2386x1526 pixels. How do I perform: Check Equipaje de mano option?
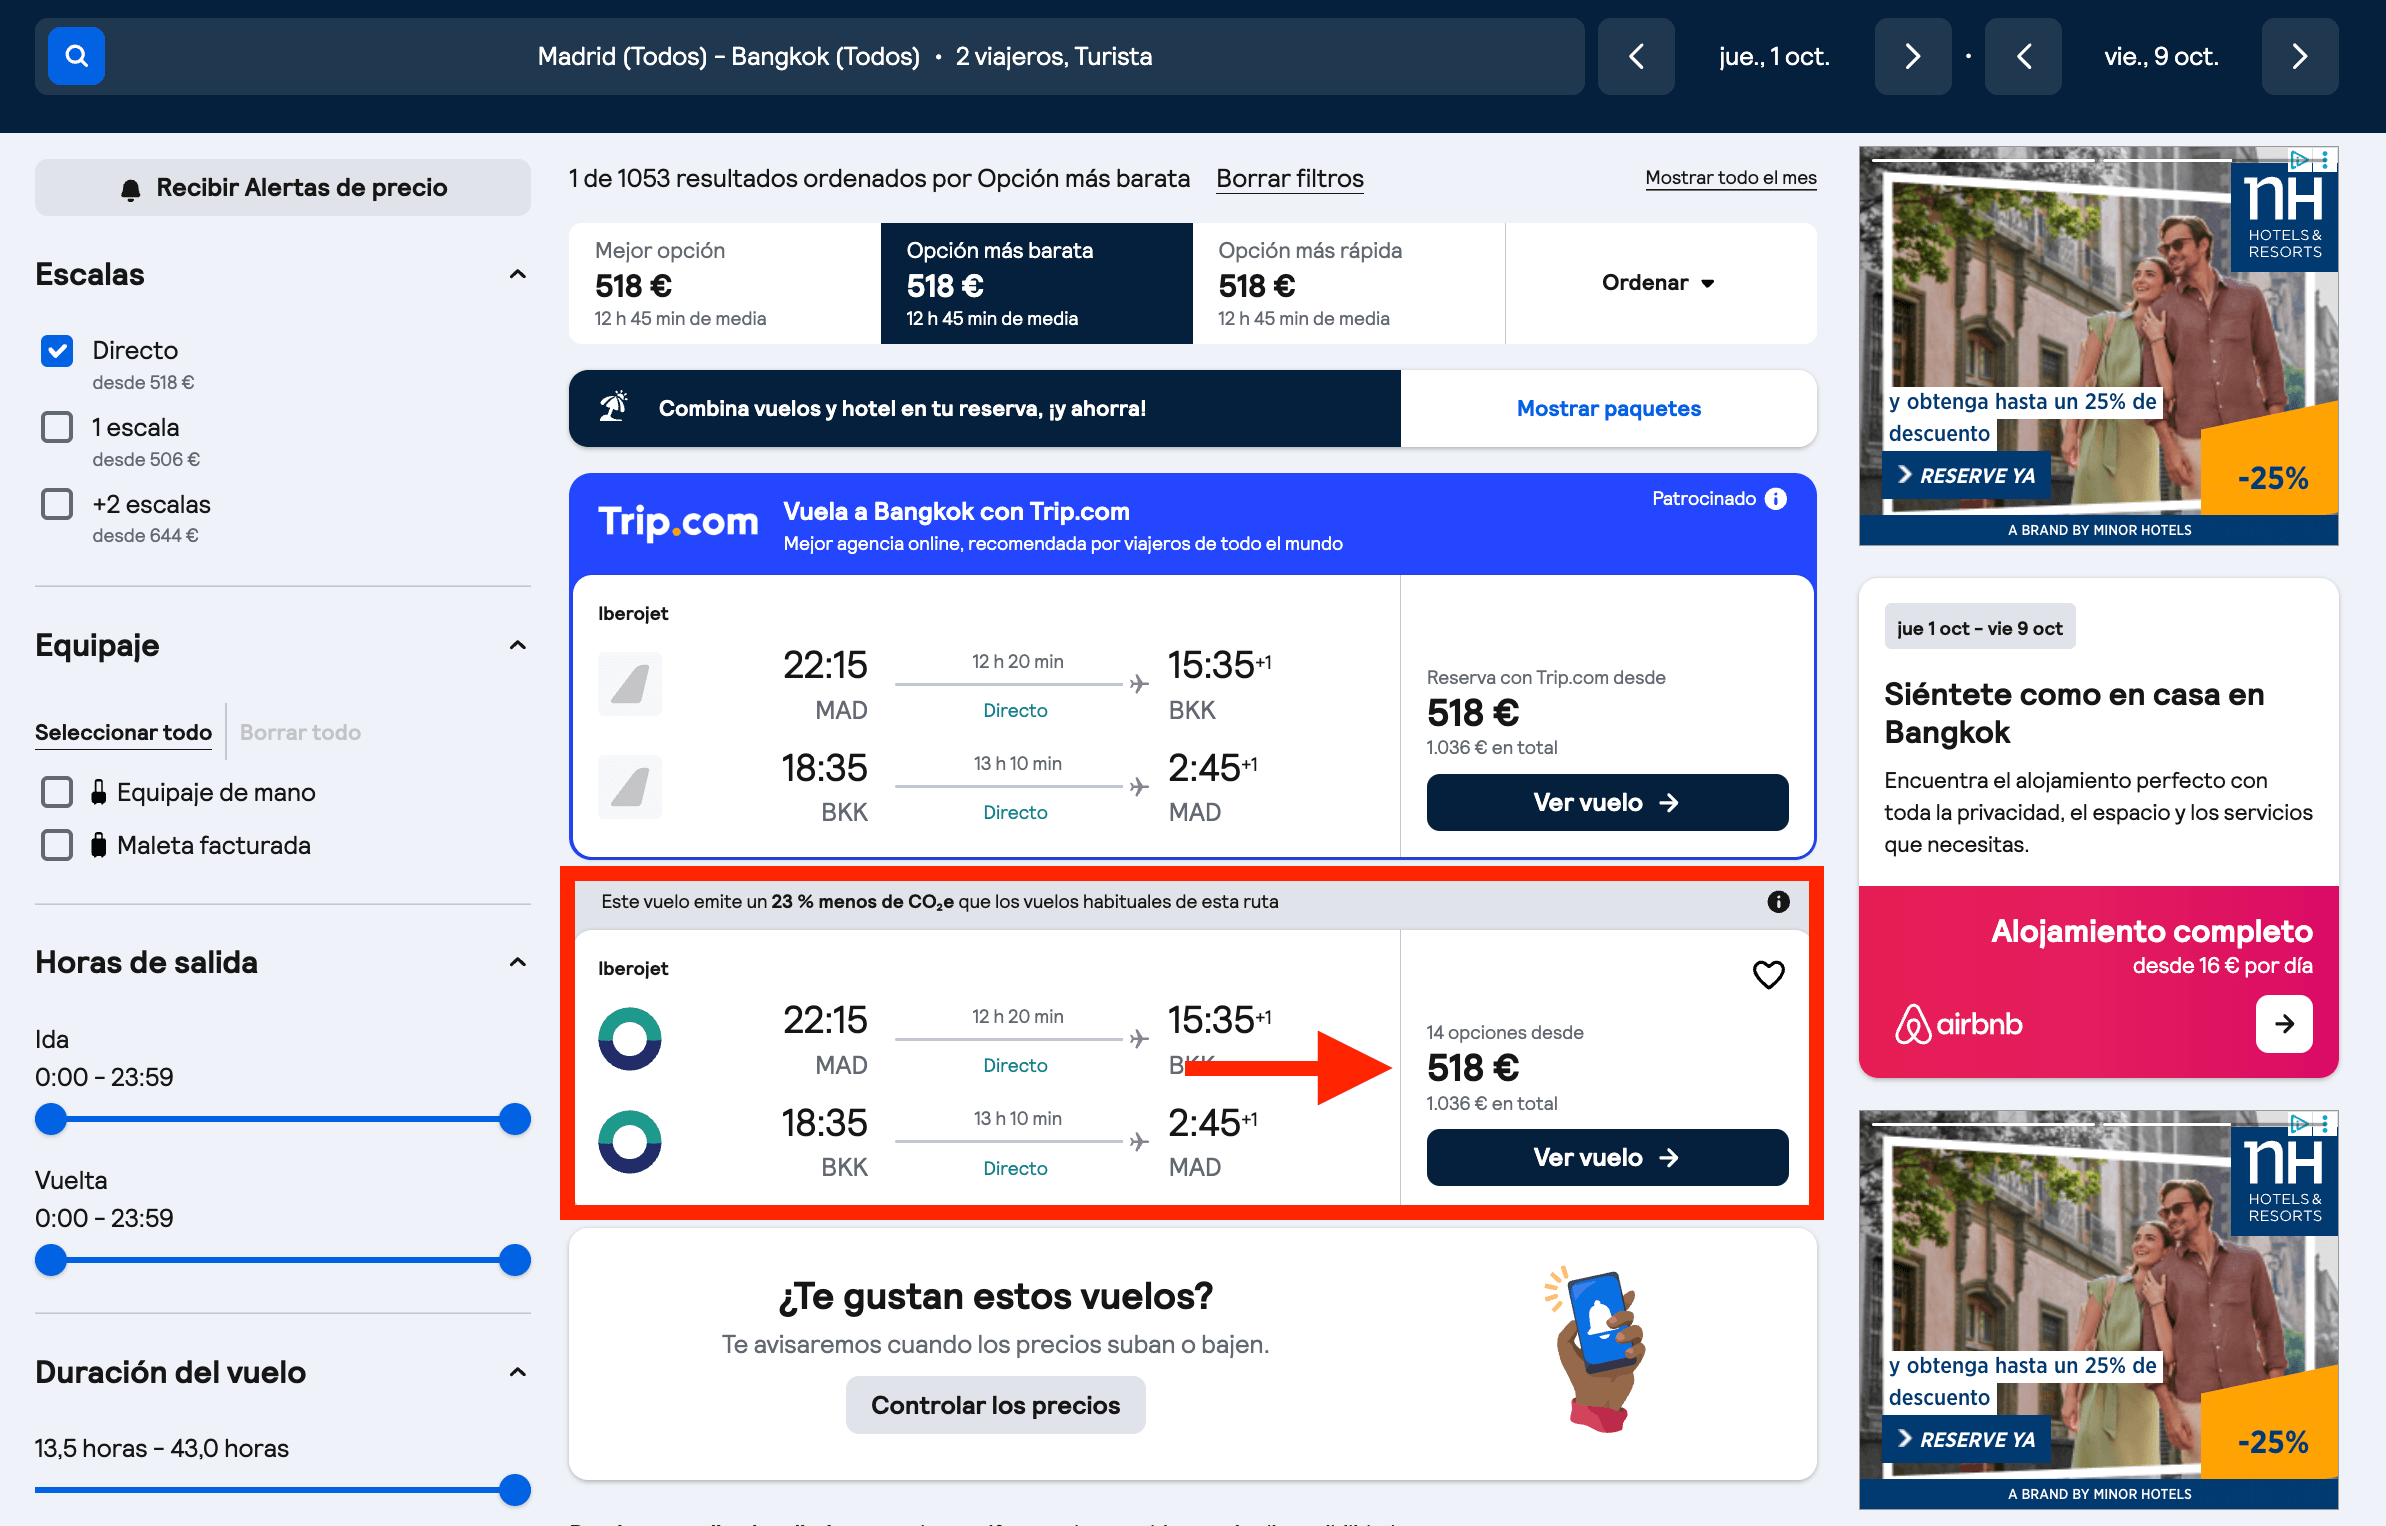(x=57, y=792)
